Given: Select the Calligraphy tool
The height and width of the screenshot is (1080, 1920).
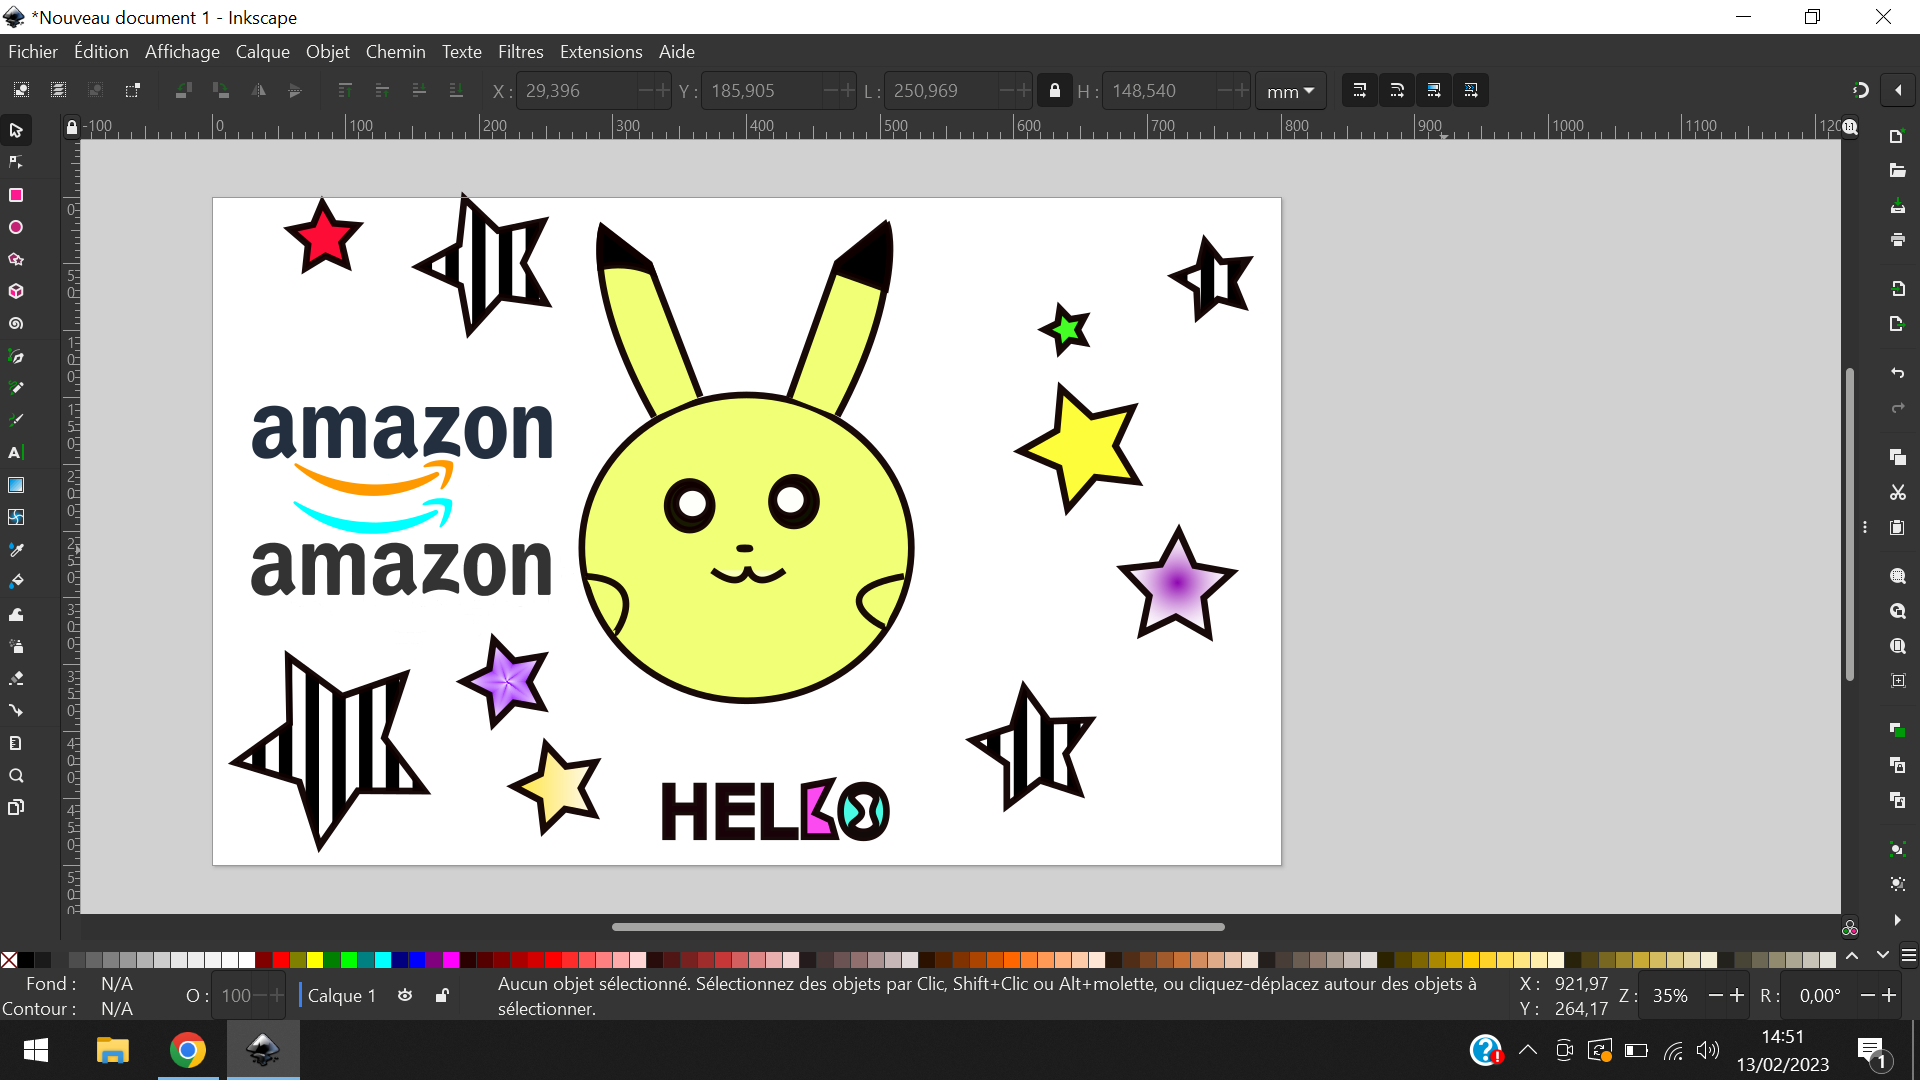Looking at the screenshot, I should pos(16,421).
